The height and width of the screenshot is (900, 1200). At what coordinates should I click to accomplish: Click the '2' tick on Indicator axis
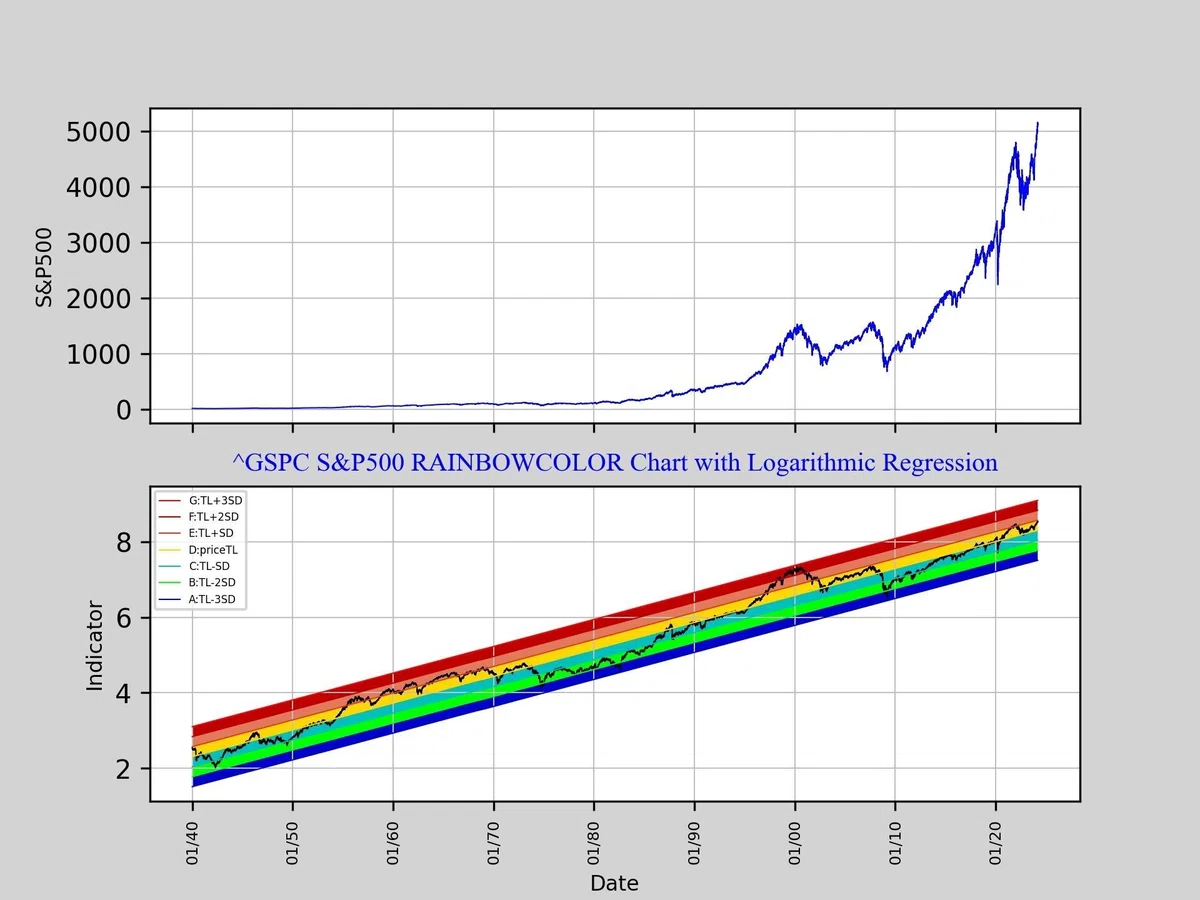(125, 769)
